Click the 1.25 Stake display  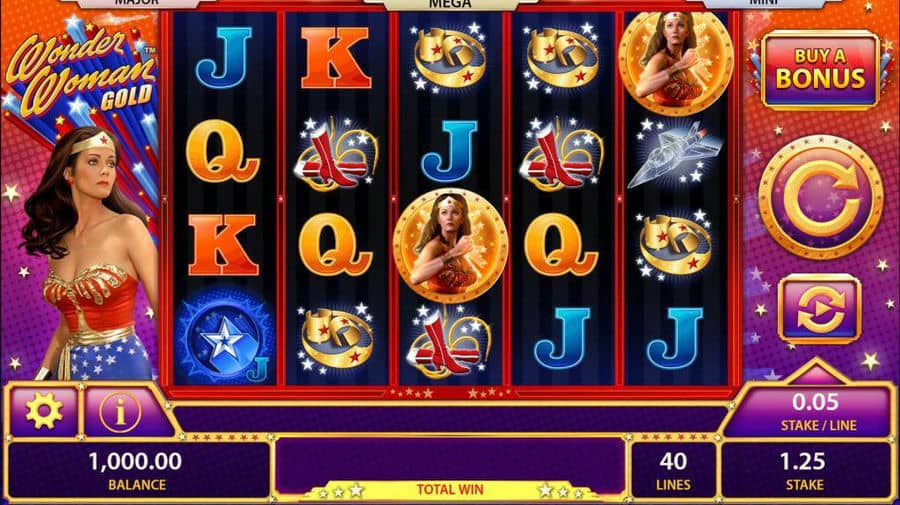pyautogui.click(x=805, y=471)
